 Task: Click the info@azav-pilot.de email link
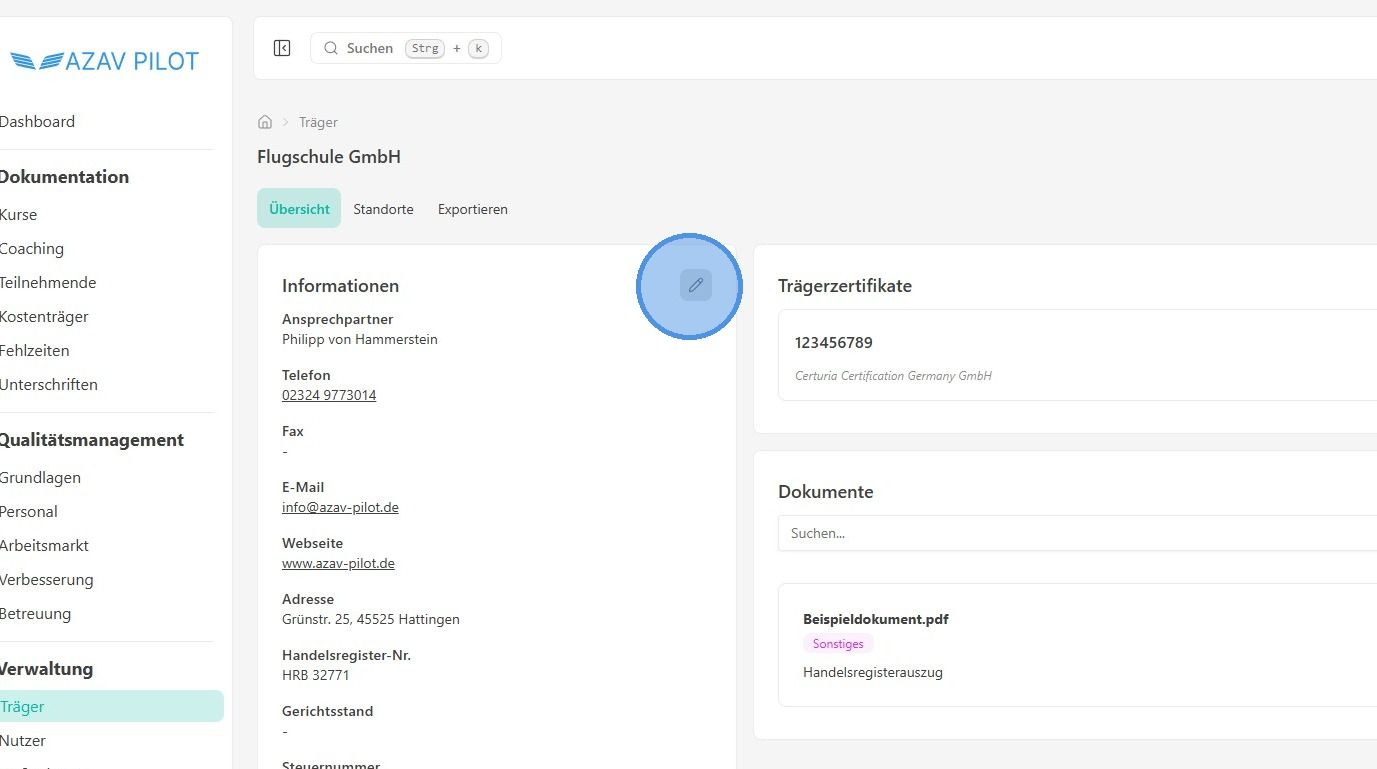(340, 507)
